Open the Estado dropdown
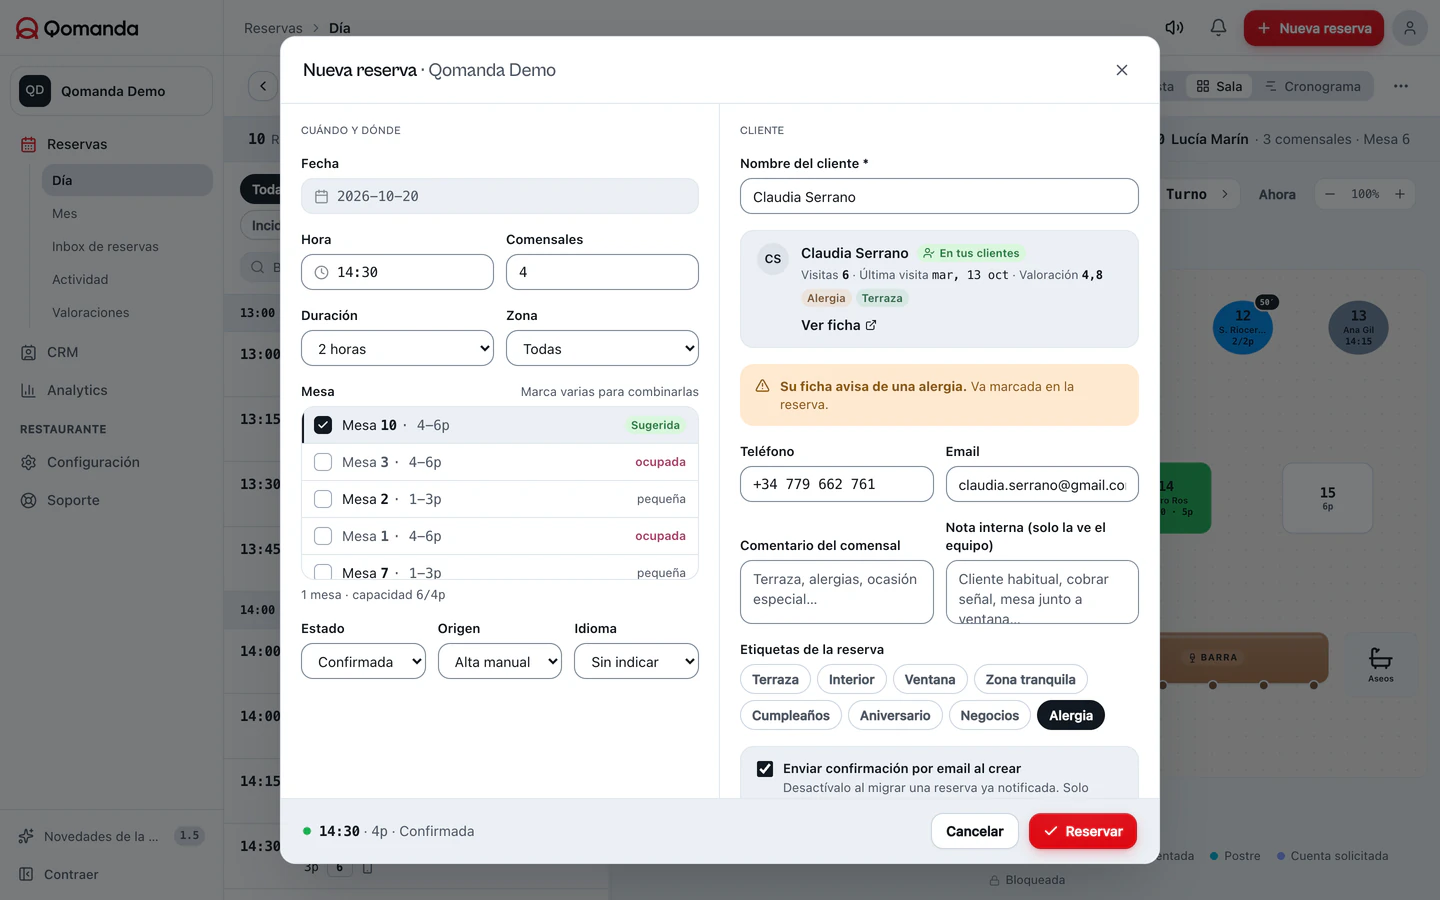 (x=363, y=662)
